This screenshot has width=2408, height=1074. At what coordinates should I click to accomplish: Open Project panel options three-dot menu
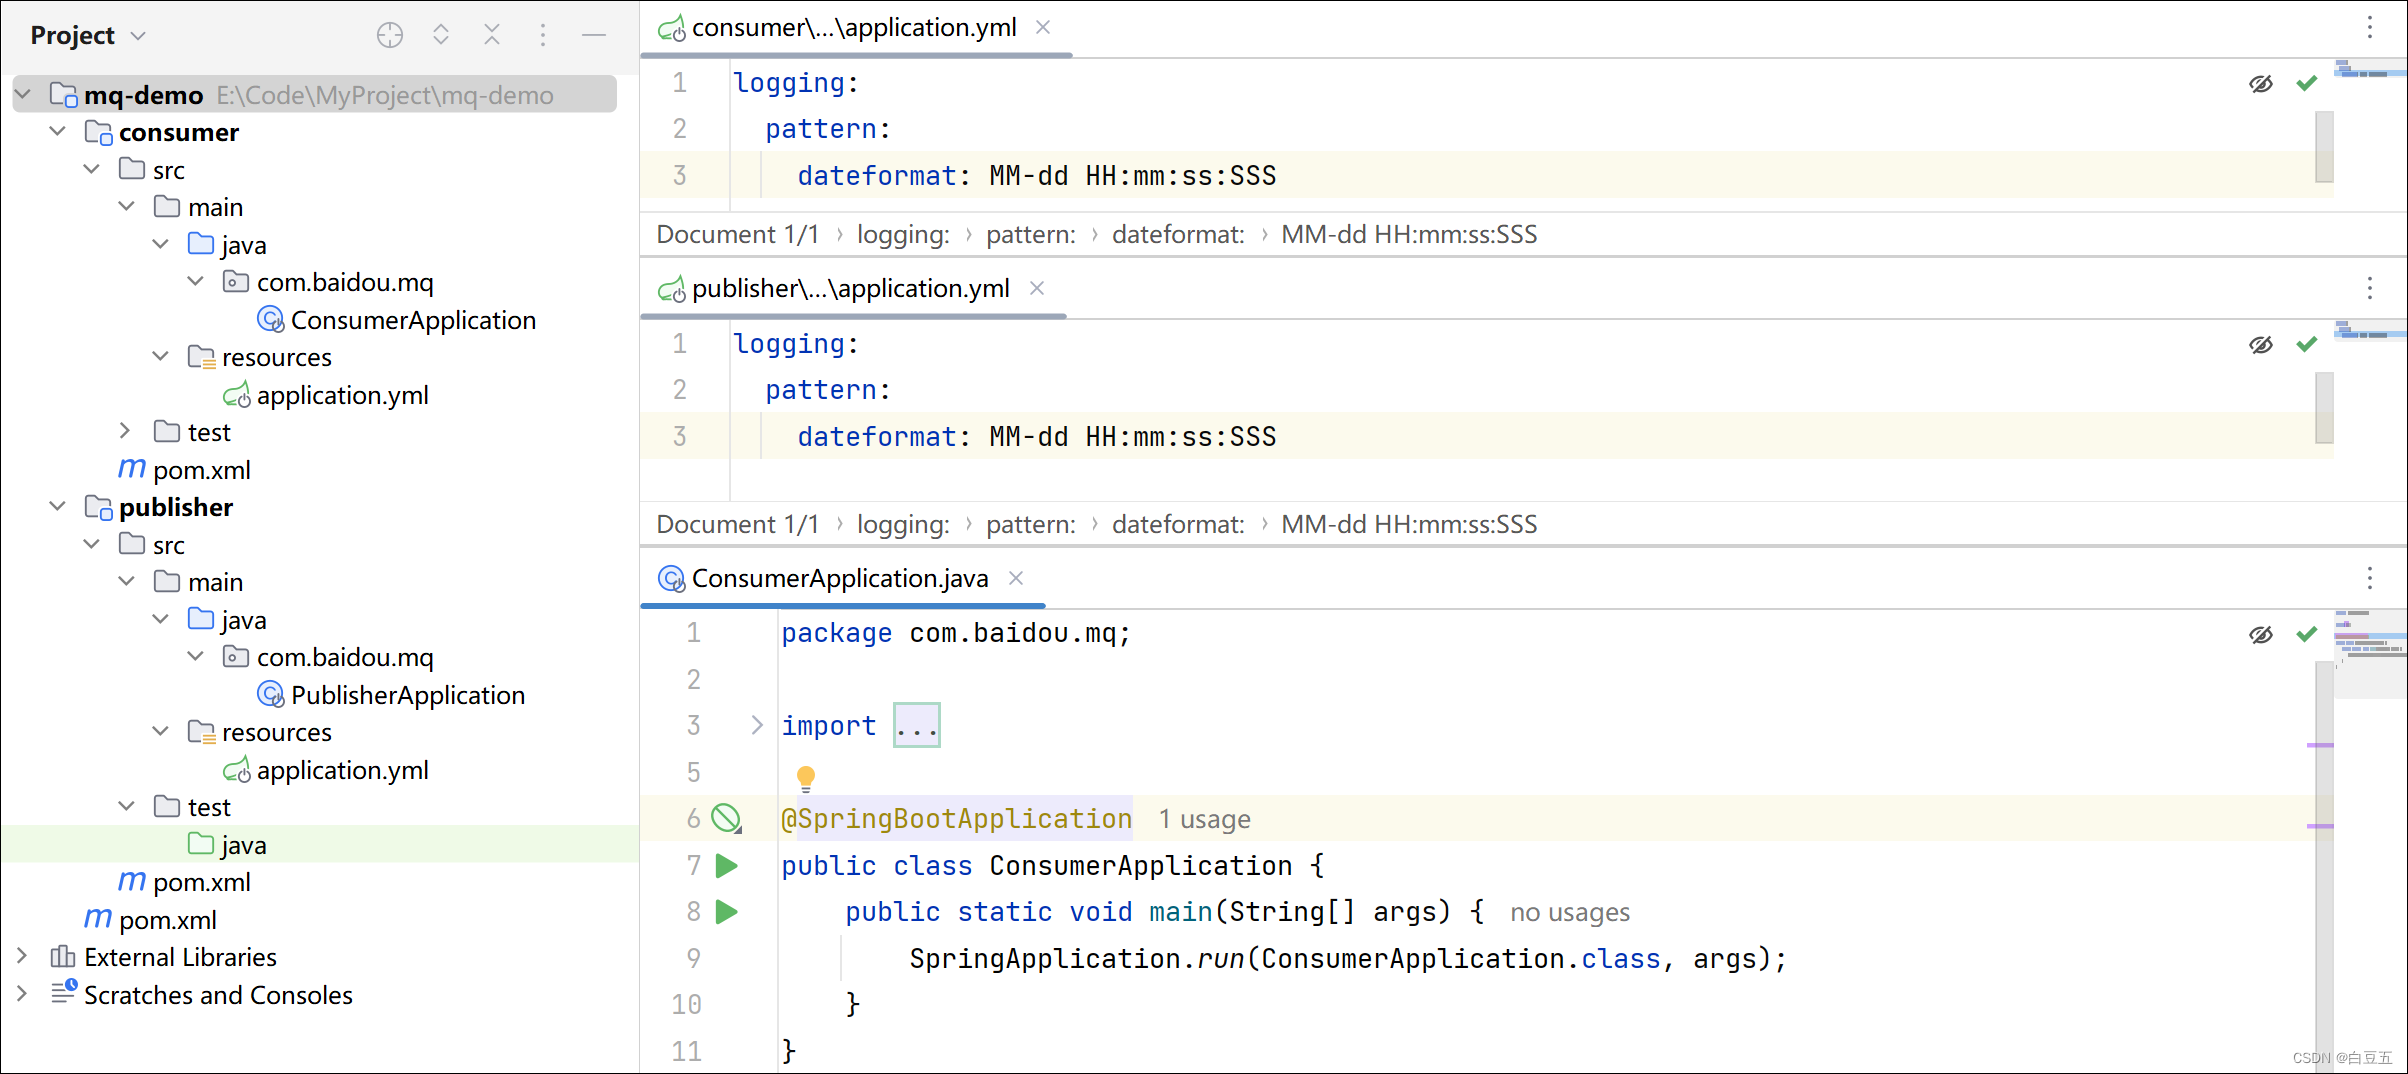pos(543,36)
